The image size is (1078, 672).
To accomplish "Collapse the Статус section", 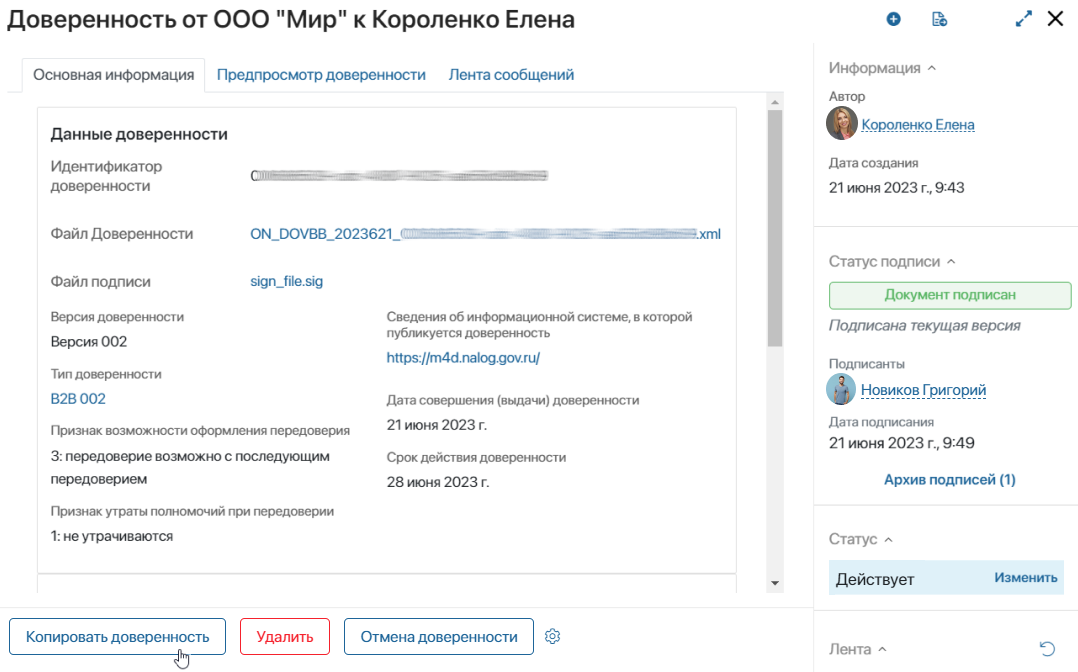I will 888,539.
